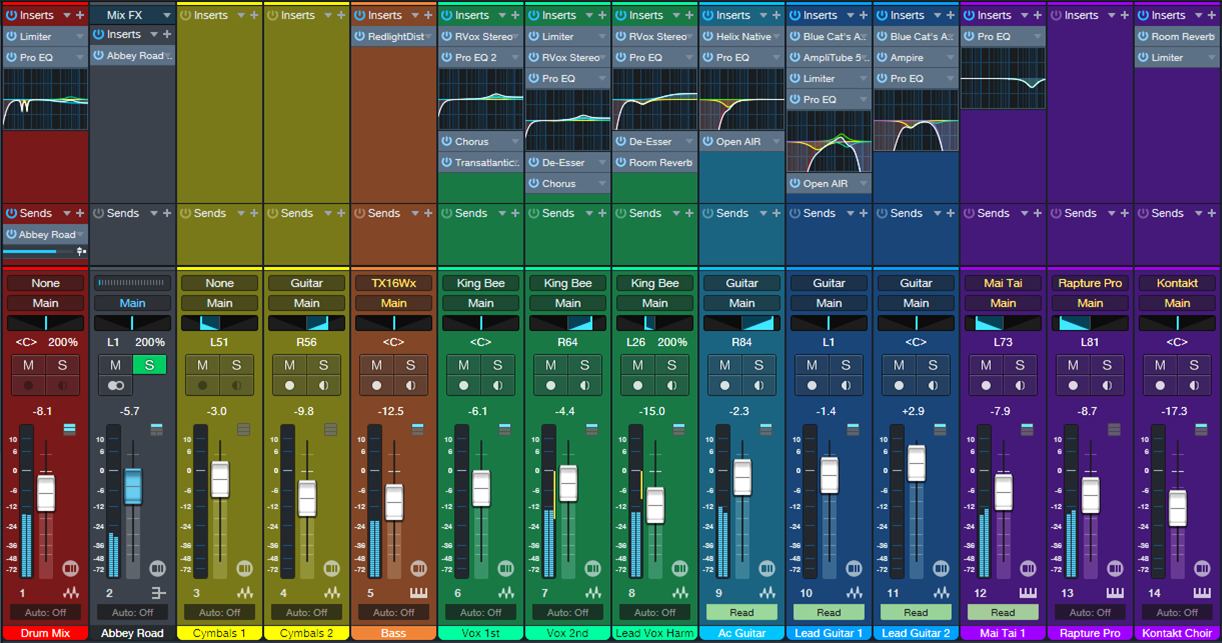The image size is (1222, 643).
Task: Open Guitar input selector on Cymbals 2
Action: click(307, 283)
